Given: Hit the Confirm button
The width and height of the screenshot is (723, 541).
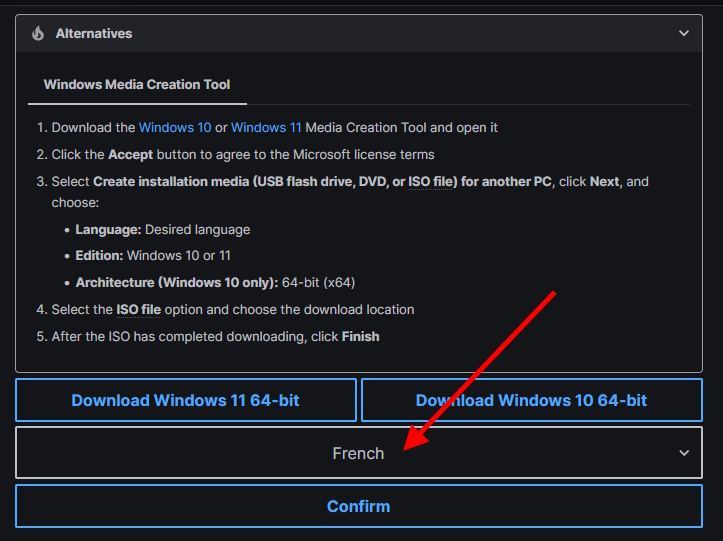Looking at the screenshot, I should tap(358, 506).
